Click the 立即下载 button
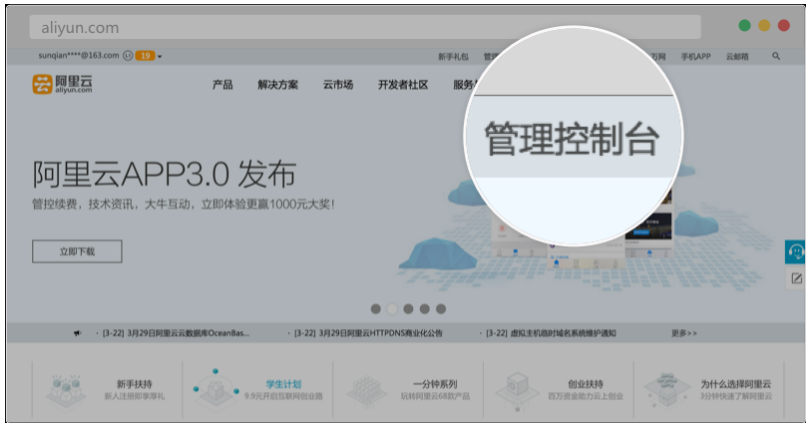Viewport: 806px width, 423px height. click(x=77, y=252)
